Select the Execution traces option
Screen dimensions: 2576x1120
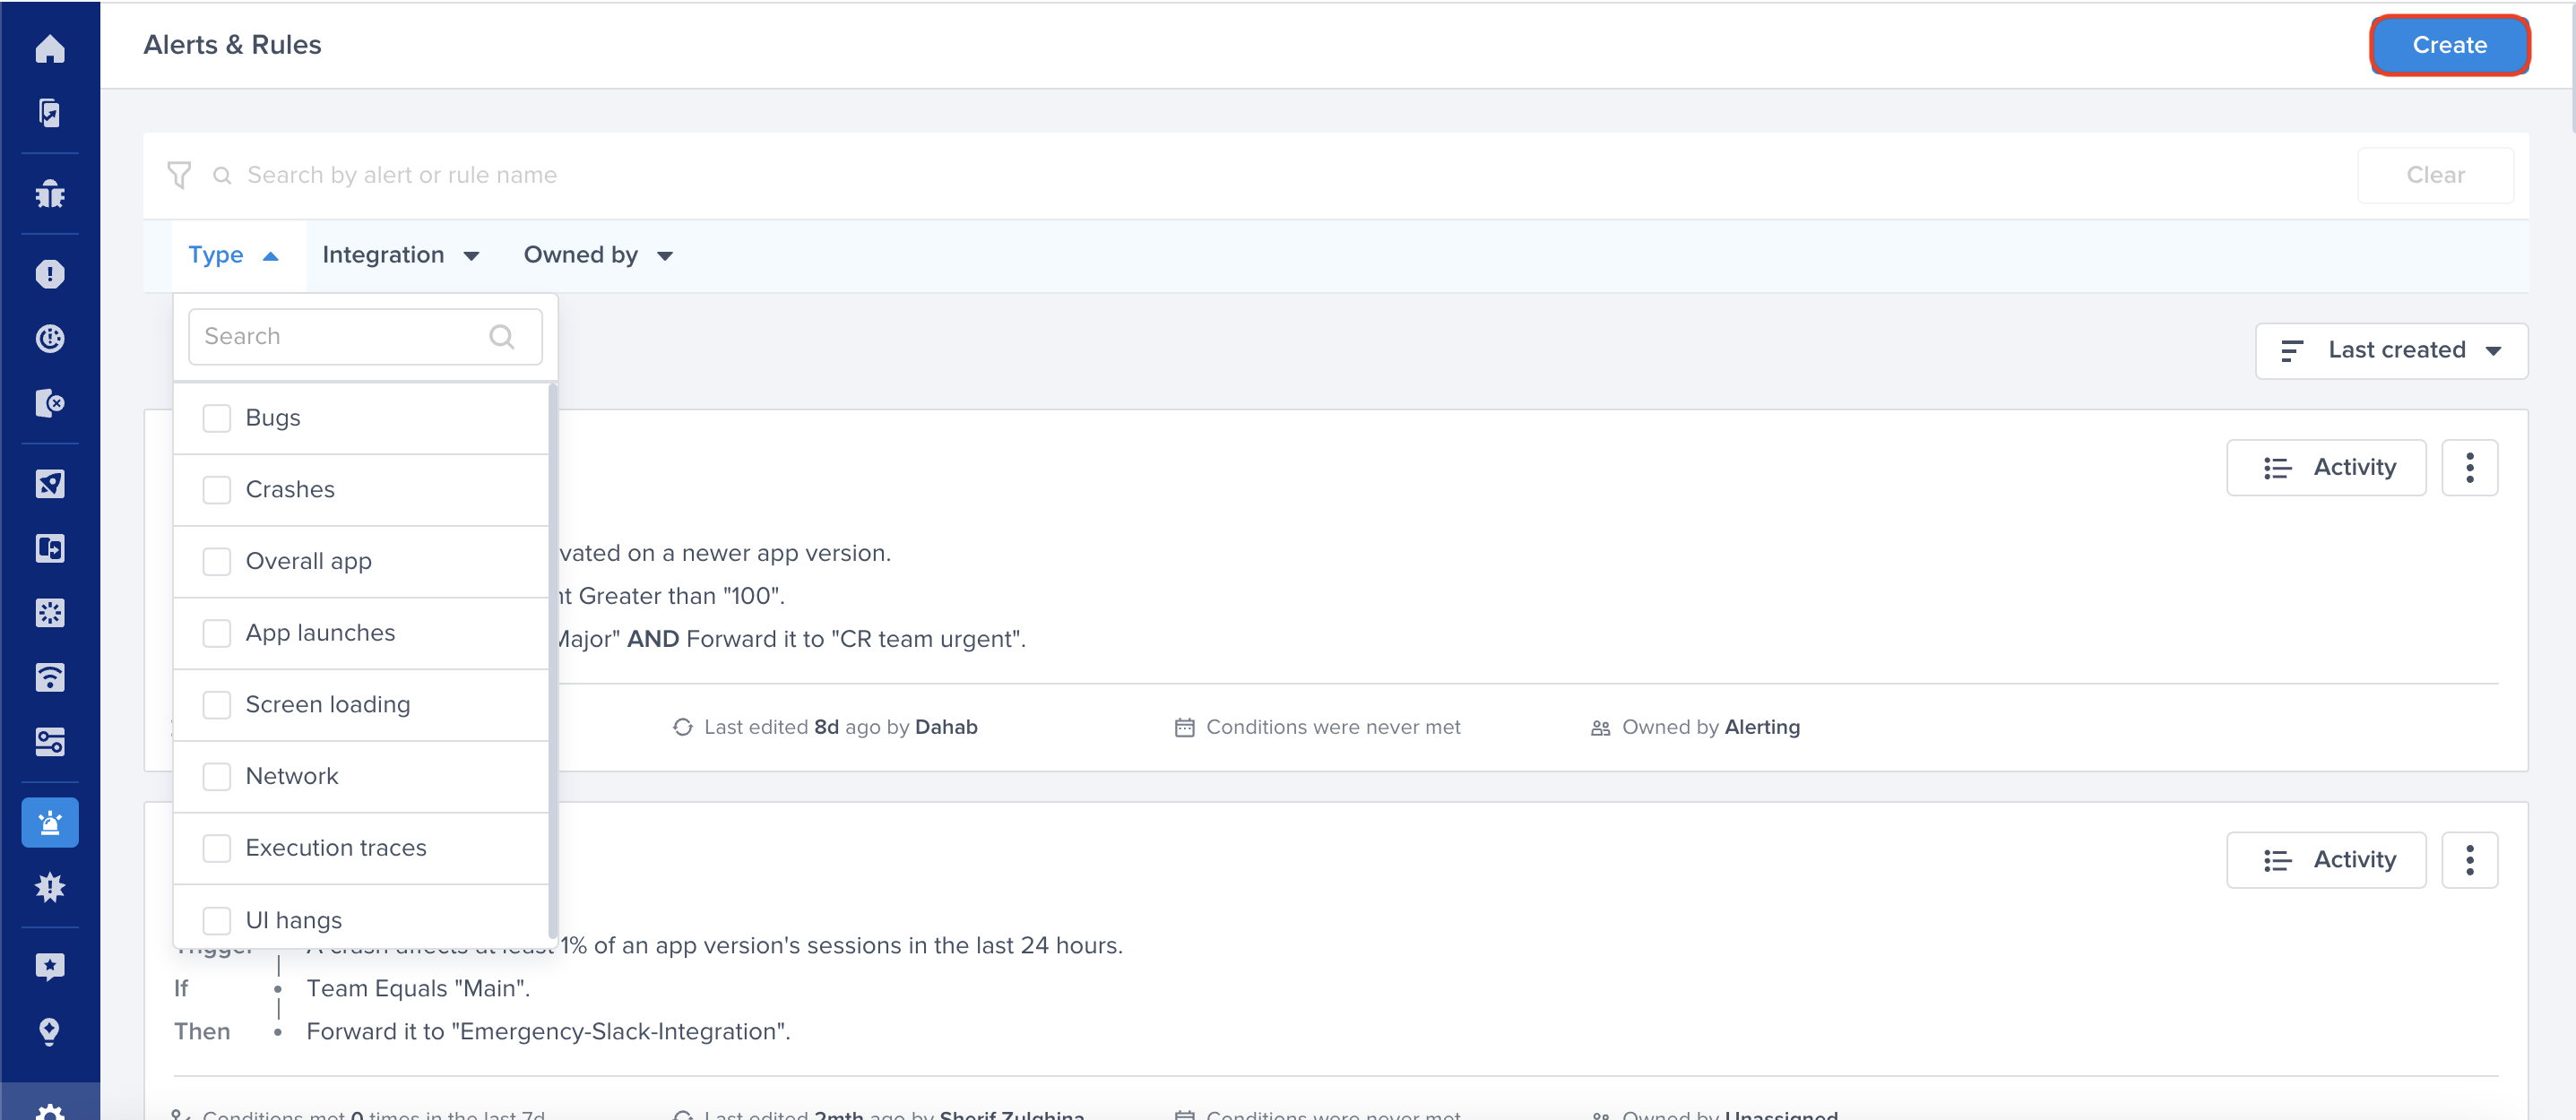coord(336,848)
